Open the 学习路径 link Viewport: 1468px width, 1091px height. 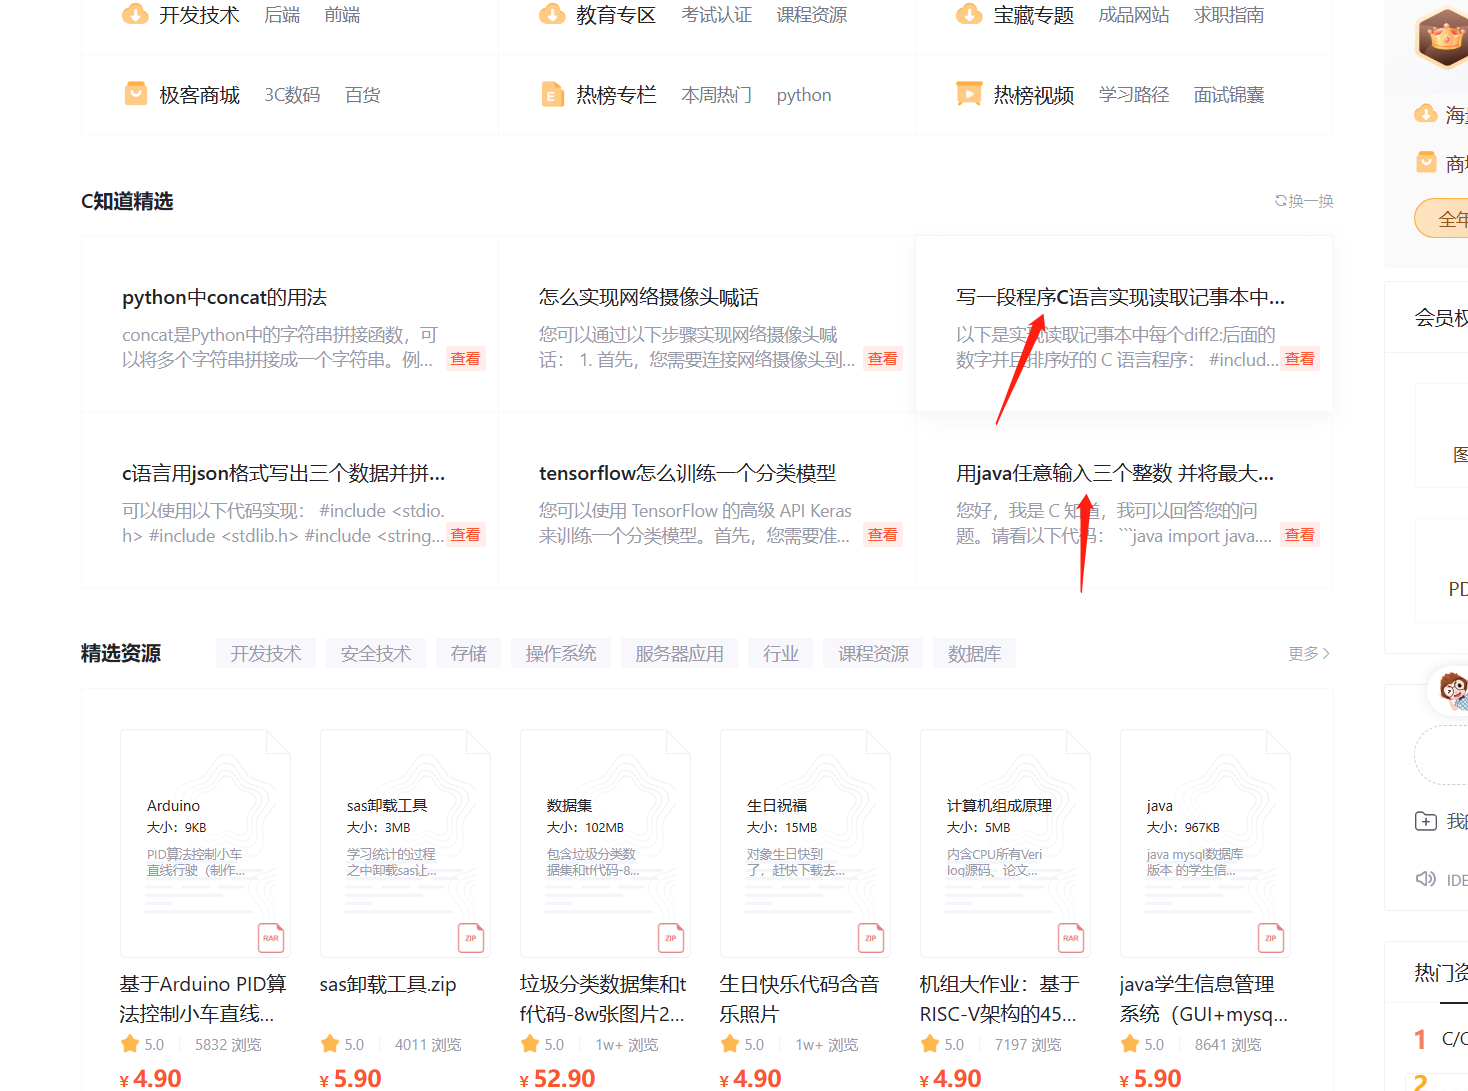[x=1134, y=95]
